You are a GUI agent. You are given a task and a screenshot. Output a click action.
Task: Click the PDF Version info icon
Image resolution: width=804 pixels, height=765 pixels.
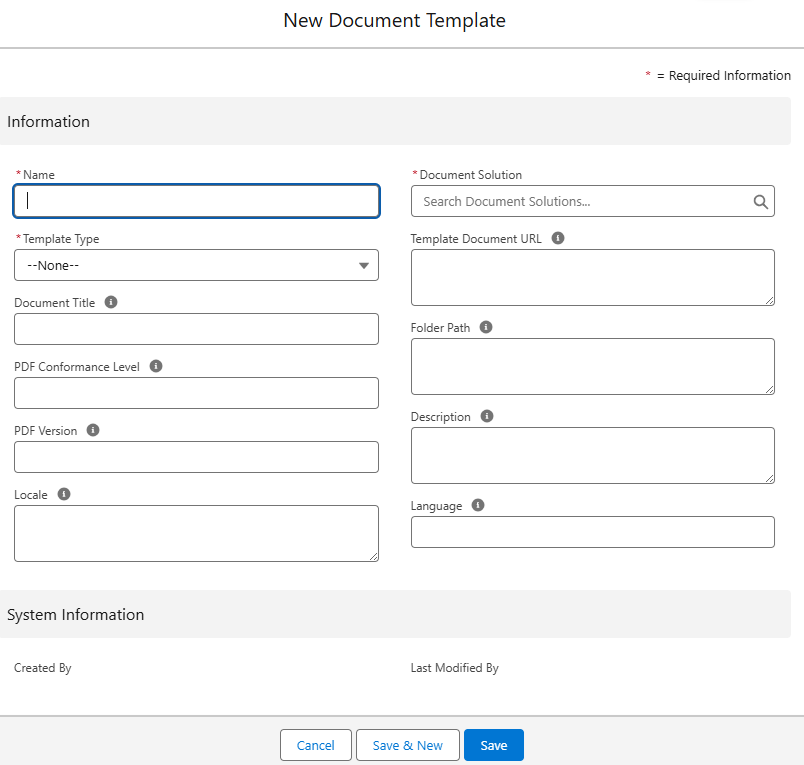click(x=93, y=430)
